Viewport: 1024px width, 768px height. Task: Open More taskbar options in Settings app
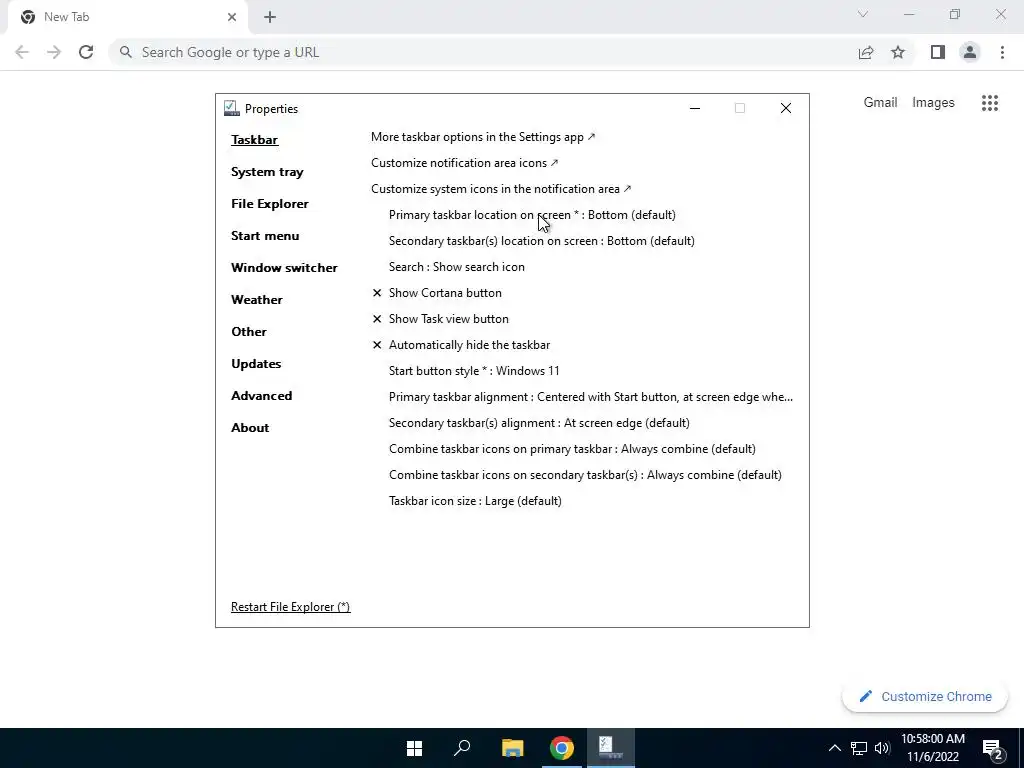point(483,137)
